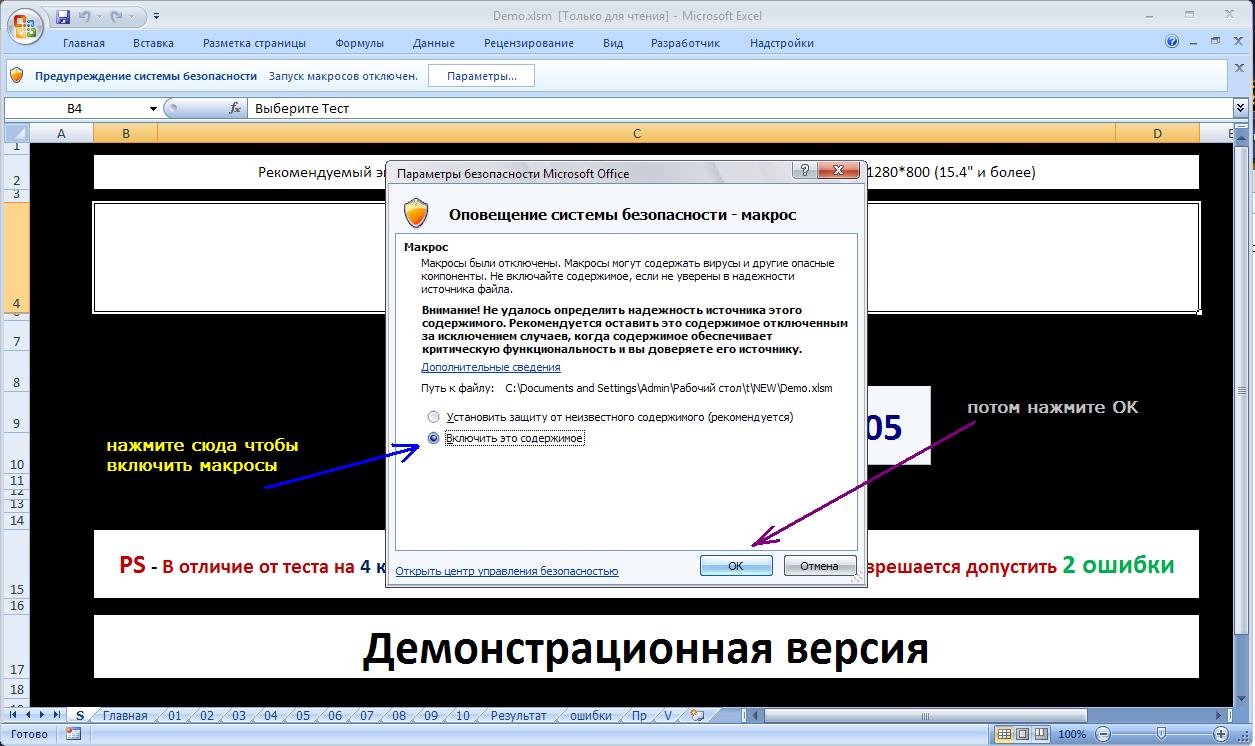
Task: Select column D header
Action: pos(1157,133)
